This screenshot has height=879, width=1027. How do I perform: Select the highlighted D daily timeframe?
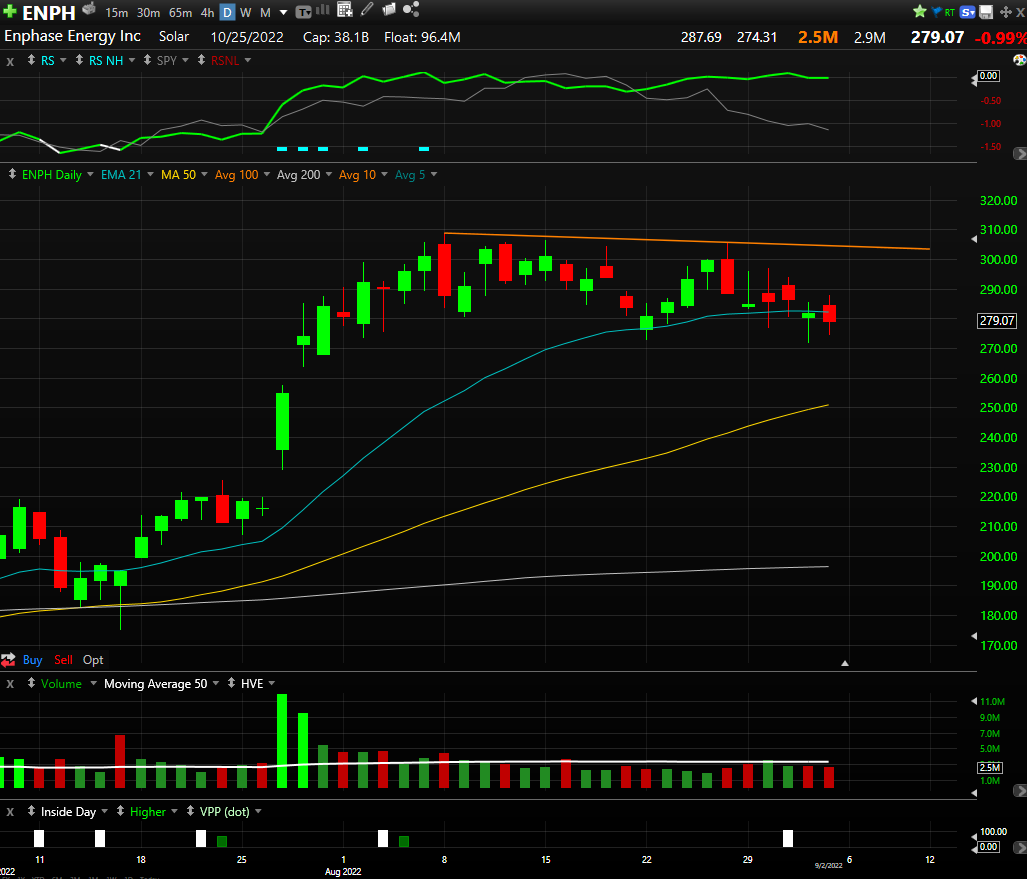(x=227, y=12)
